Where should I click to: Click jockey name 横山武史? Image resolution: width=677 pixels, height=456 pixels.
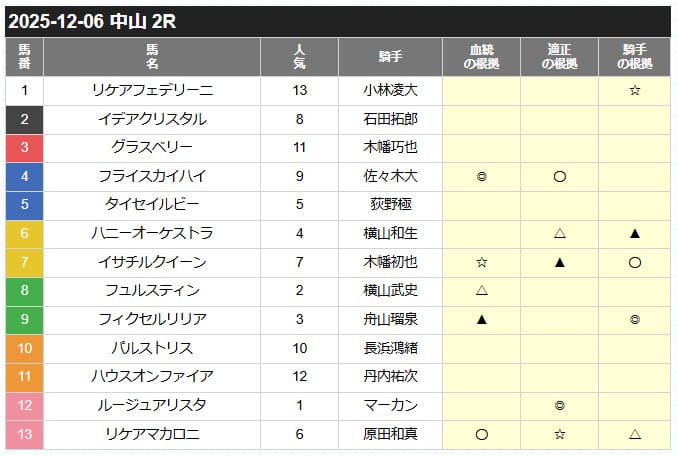click(x=390, y=292)
